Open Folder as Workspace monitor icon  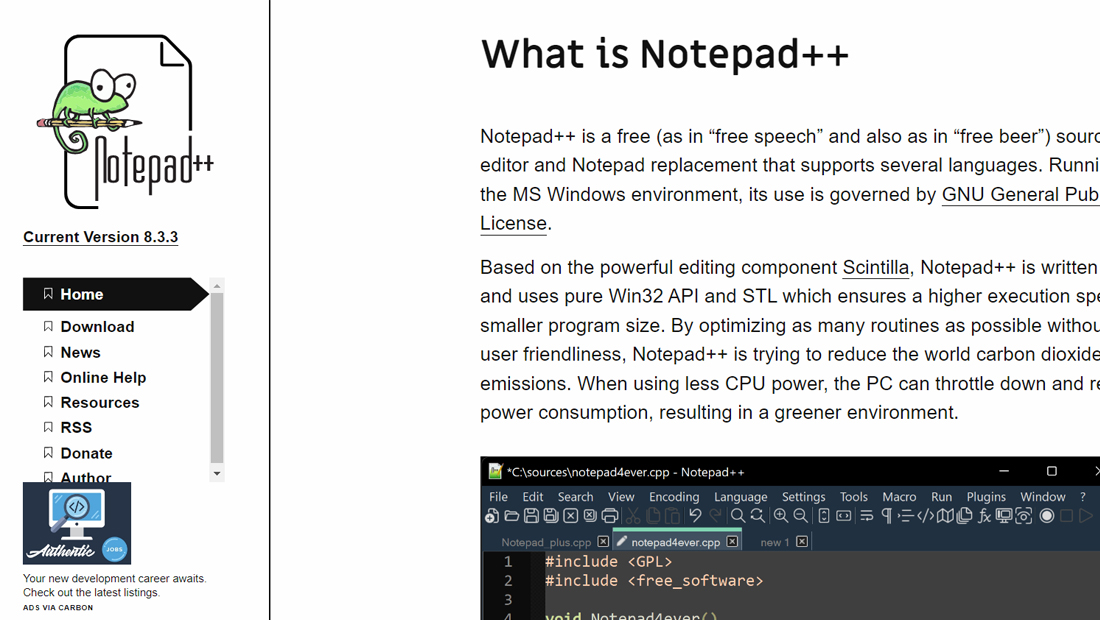pos(1004,516)
